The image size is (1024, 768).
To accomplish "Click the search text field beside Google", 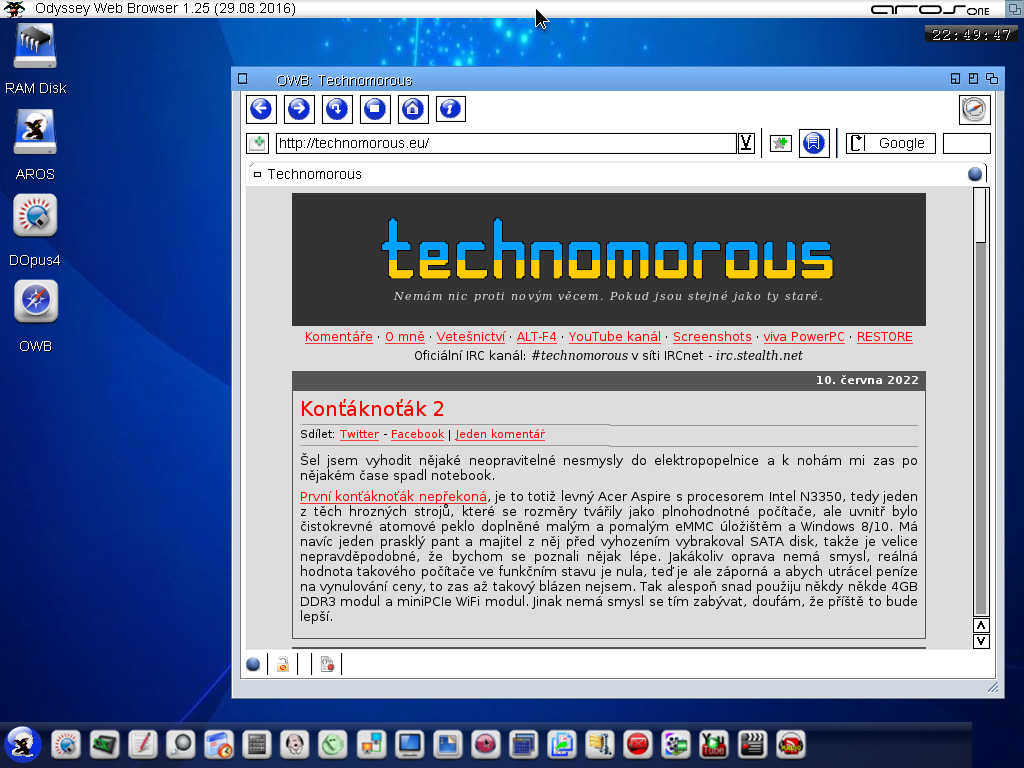I will pos(966,143).
